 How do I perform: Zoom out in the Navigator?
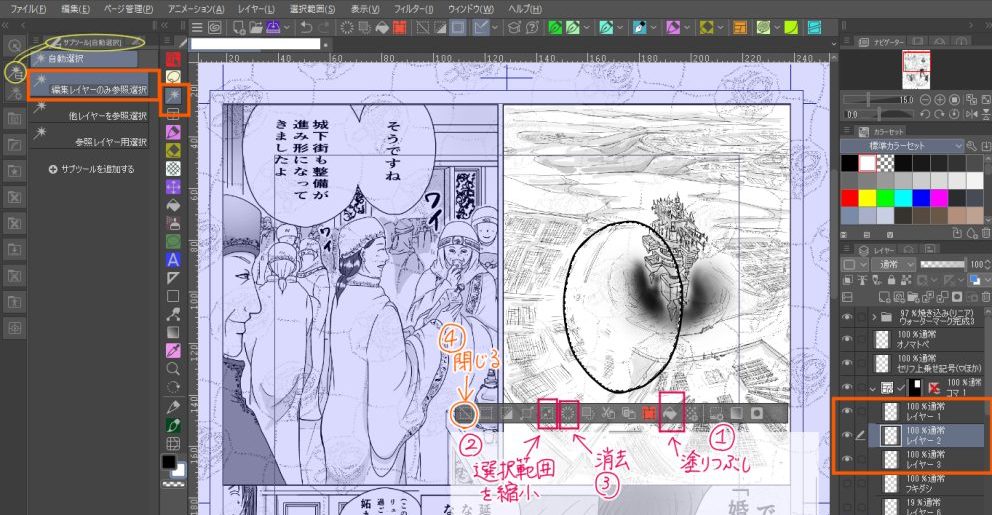[926, 100]
